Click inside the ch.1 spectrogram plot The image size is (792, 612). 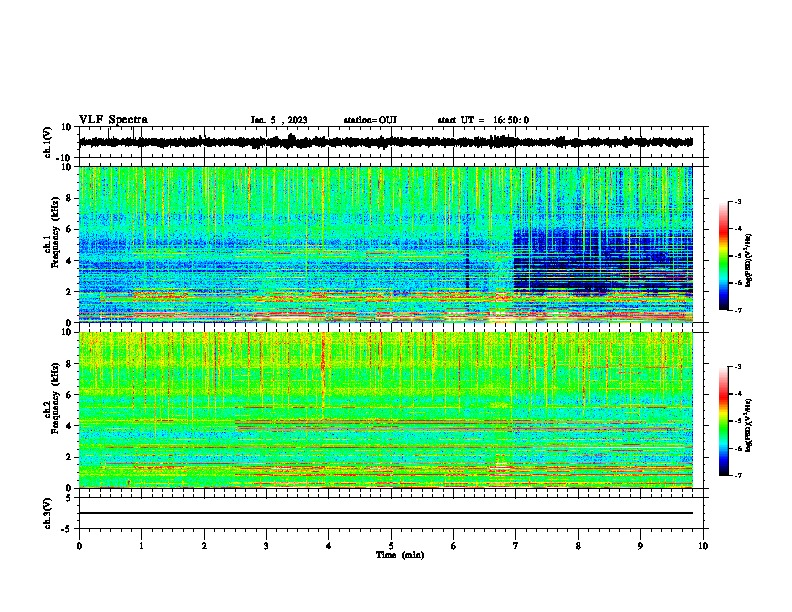click(x=386, y=244)
